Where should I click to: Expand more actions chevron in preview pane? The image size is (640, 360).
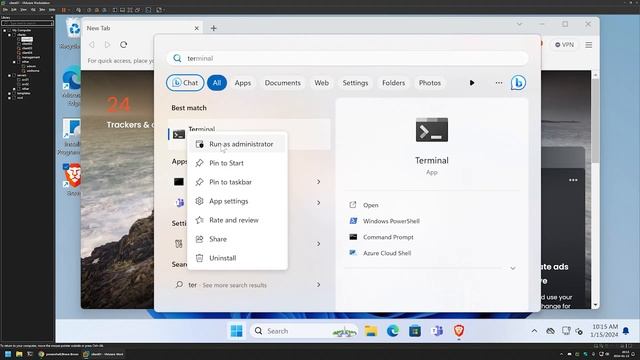pos(513,268)
